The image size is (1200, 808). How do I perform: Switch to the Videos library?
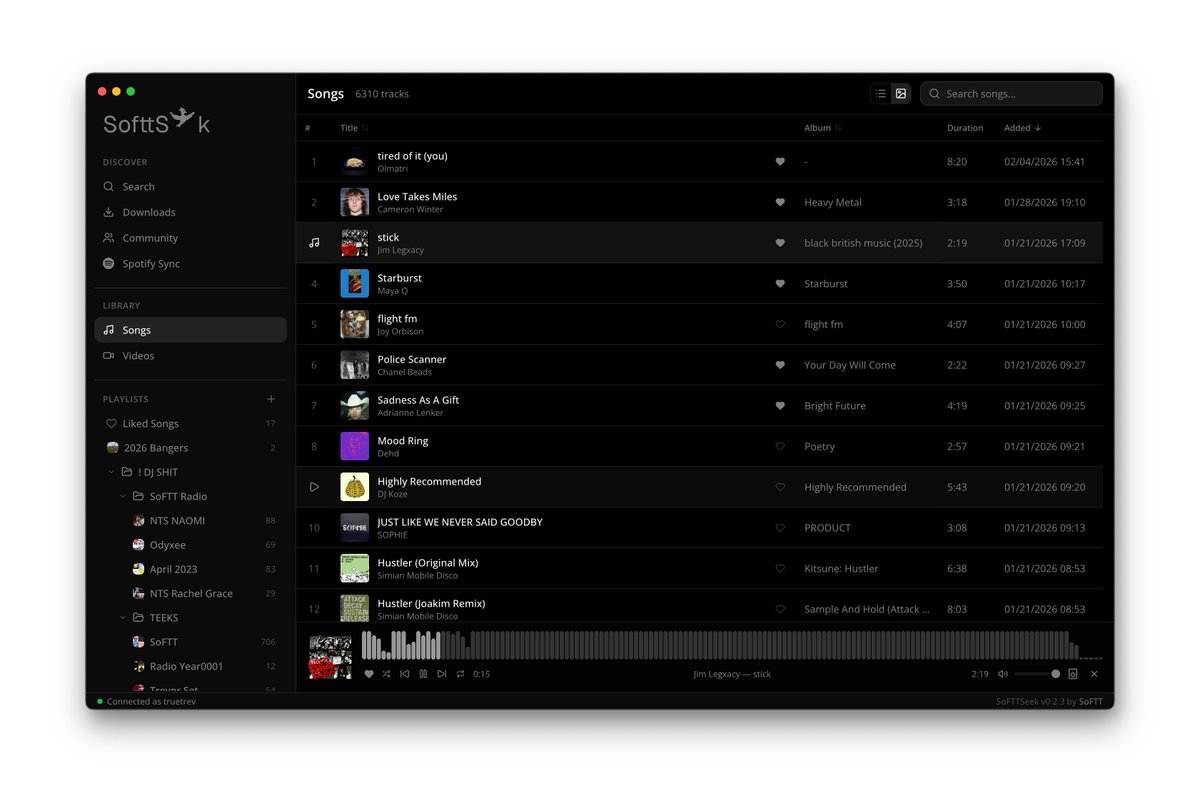[x=190, y=356]
